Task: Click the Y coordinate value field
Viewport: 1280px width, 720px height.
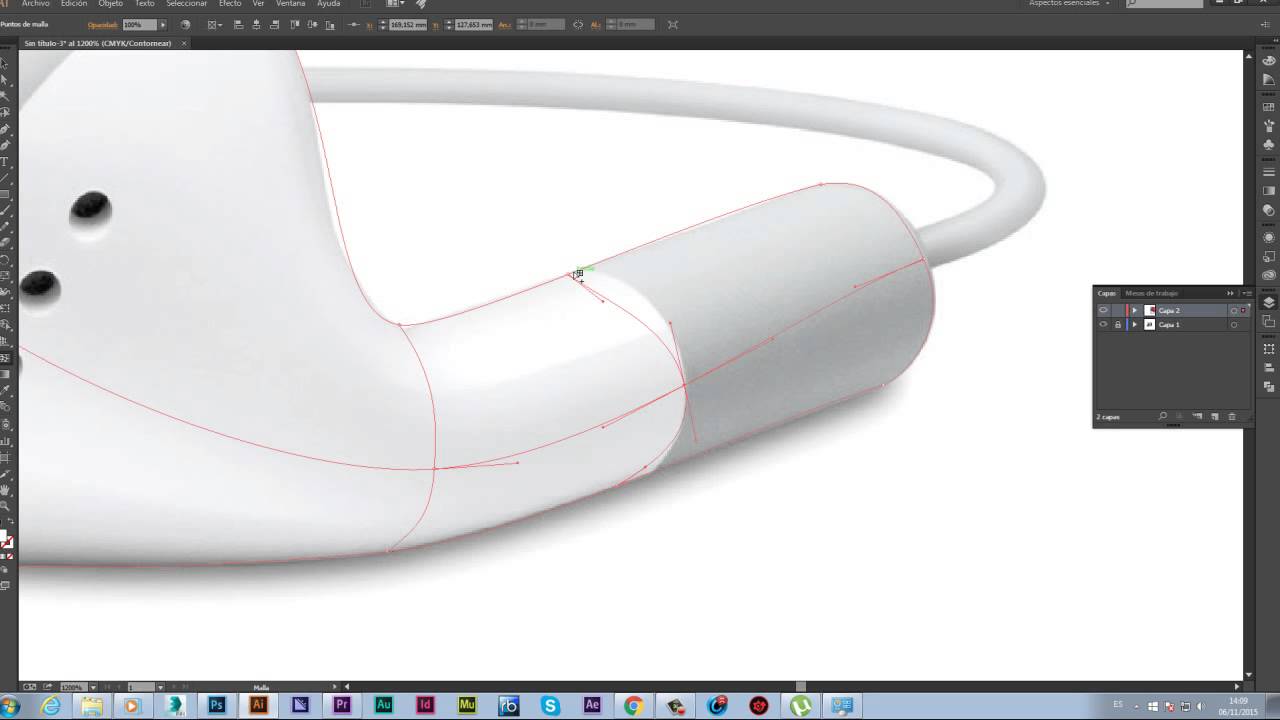Action: [473, 24]
